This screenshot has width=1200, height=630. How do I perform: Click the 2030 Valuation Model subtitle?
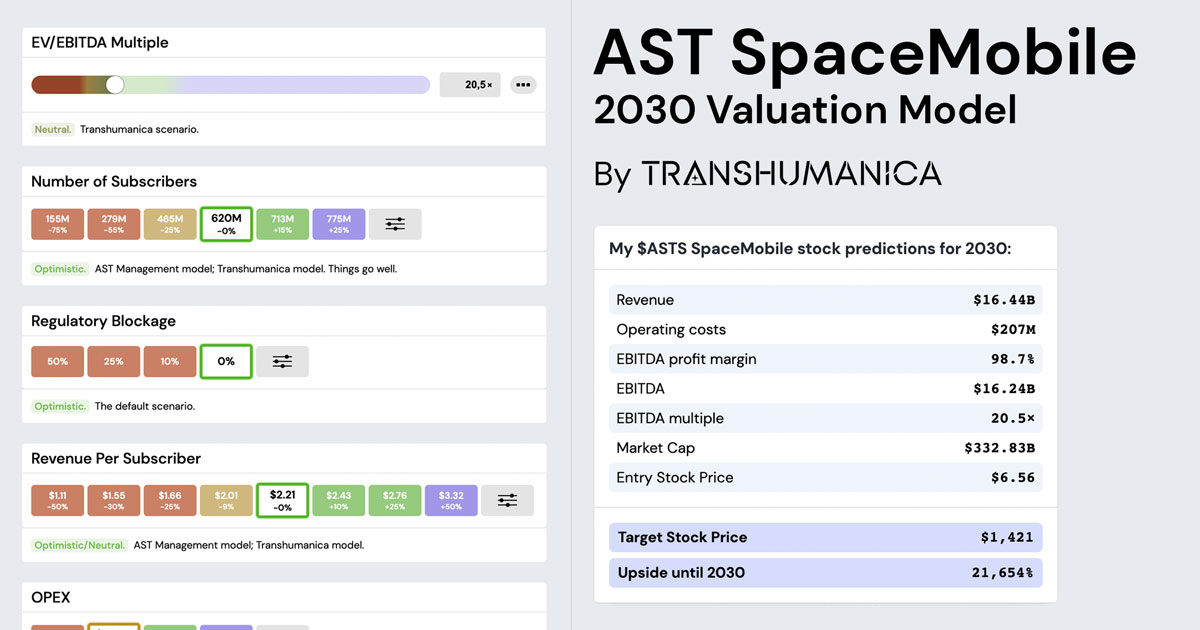805,110
